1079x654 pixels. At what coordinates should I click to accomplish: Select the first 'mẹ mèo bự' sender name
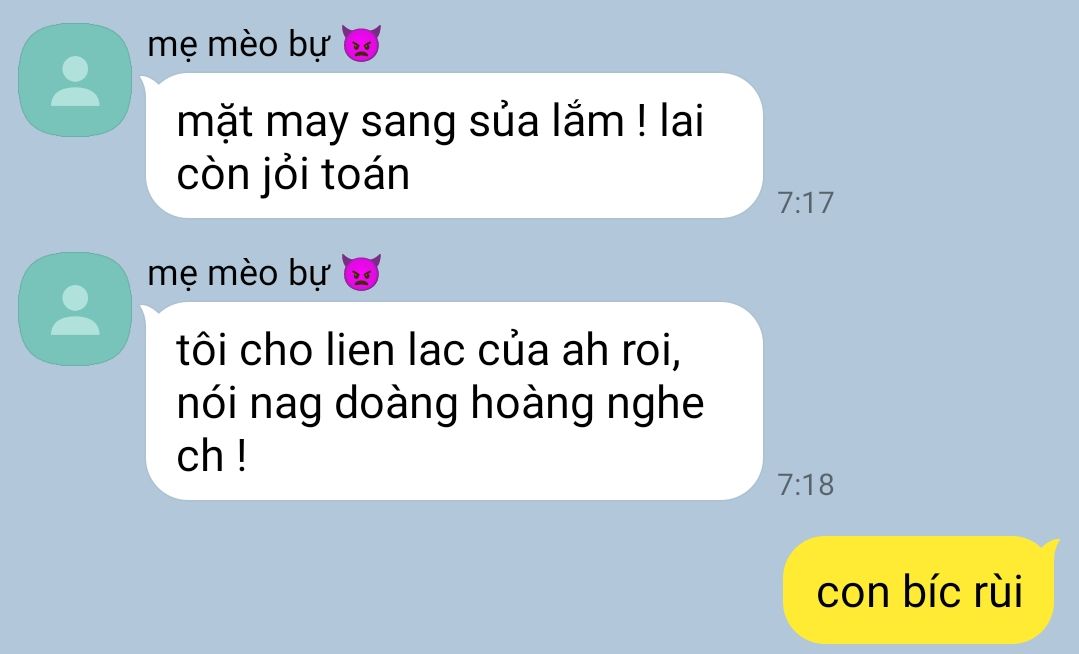coord(238,45)
